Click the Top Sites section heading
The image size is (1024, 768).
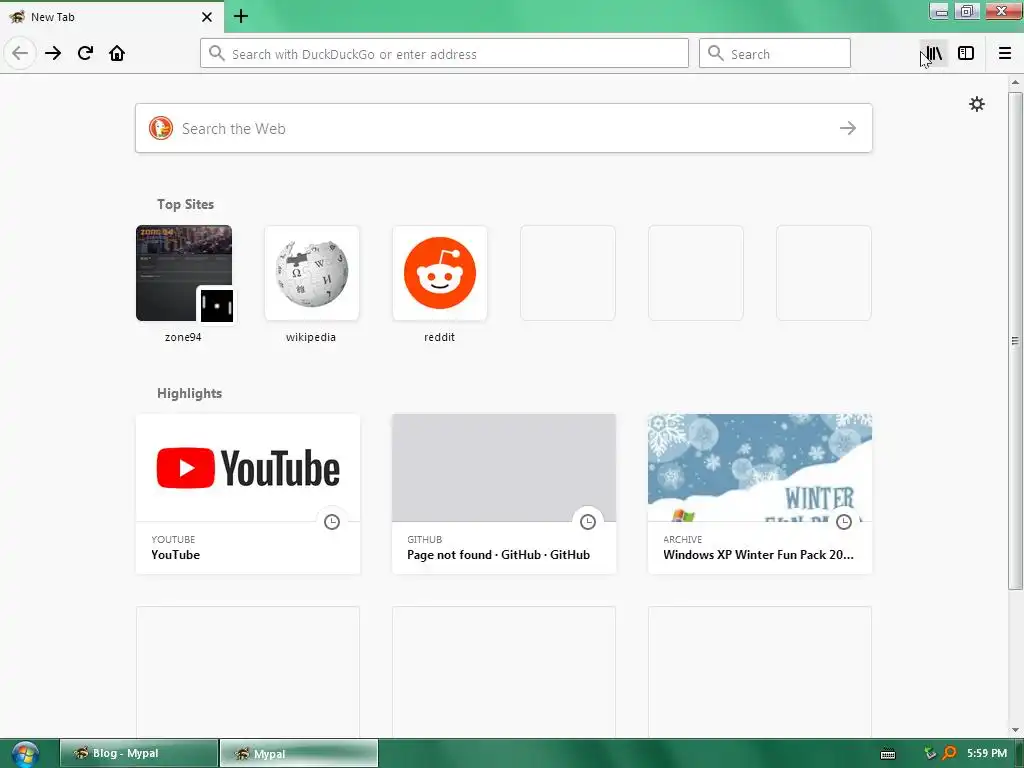click(x=185, y=204)
